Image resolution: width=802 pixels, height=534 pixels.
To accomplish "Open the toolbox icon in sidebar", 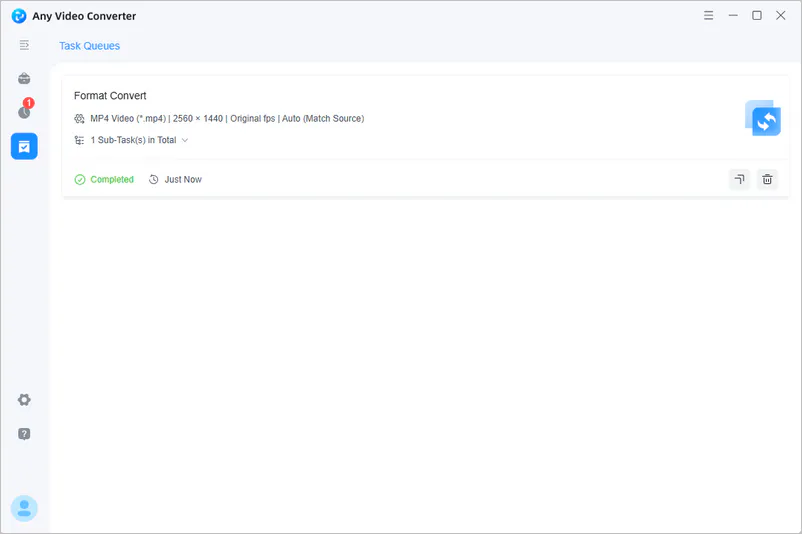I will tap(24, 78).
